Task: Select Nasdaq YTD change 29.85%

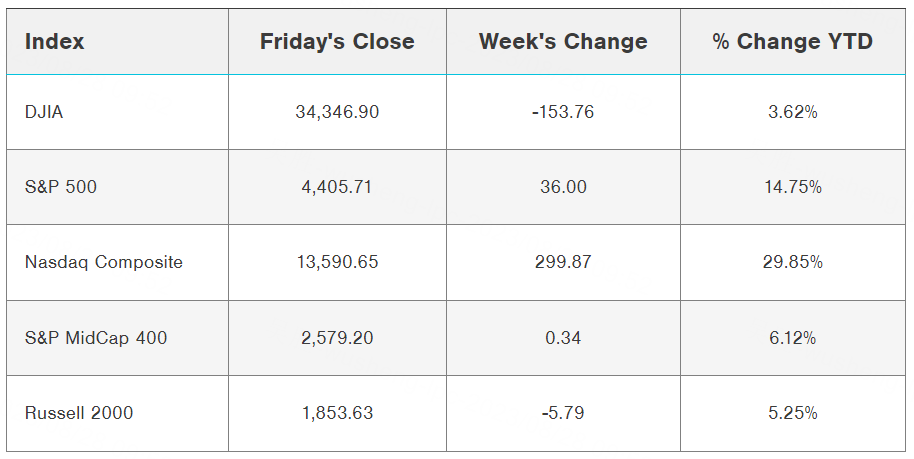Action: point(793,262)
